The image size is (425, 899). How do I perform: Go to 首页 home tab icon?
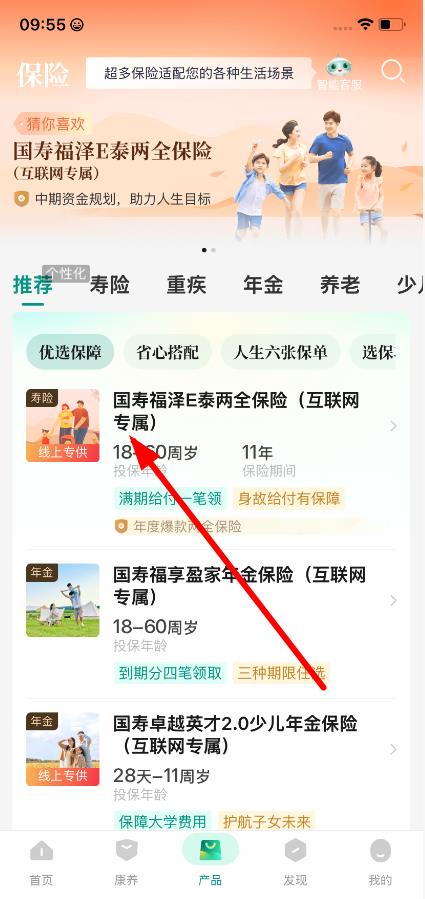tap(41, 851)
